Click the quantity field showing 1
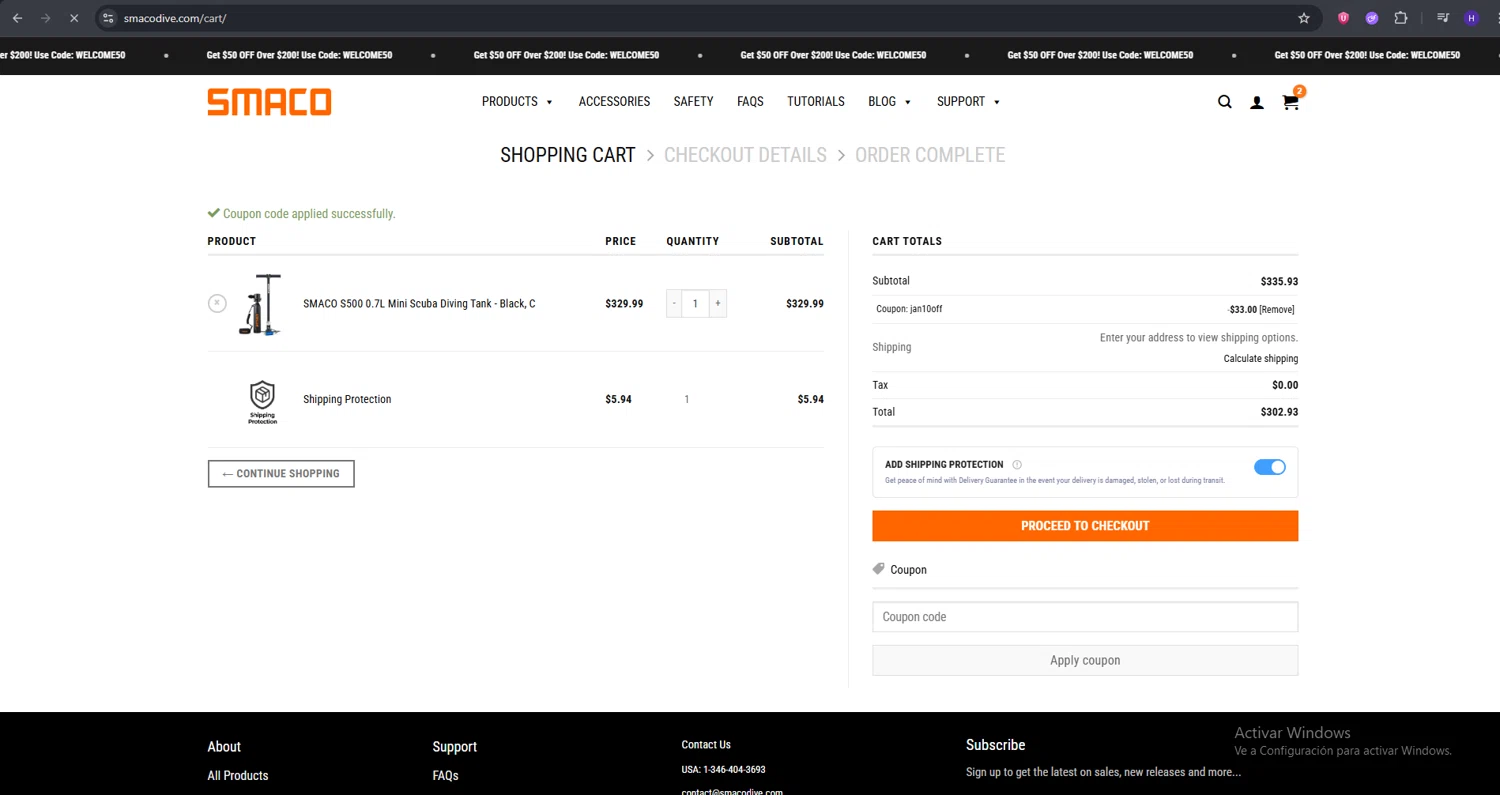1500x795 pixels. (x=696, y=303)
